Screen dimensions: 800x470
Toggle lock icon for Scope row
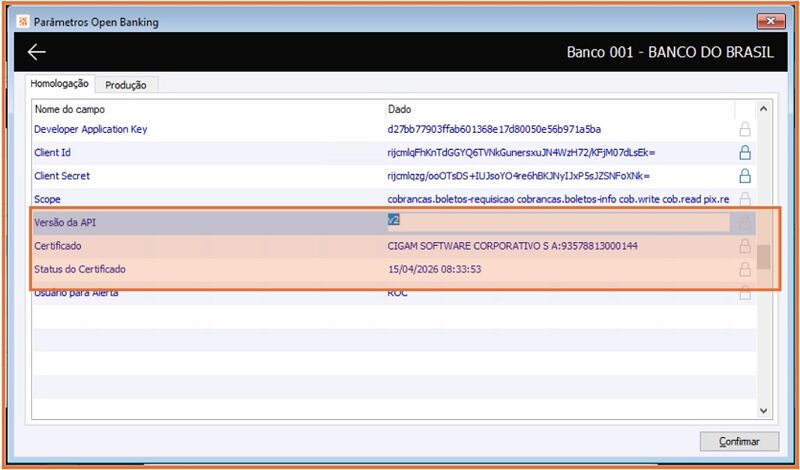tap(745, 199)
